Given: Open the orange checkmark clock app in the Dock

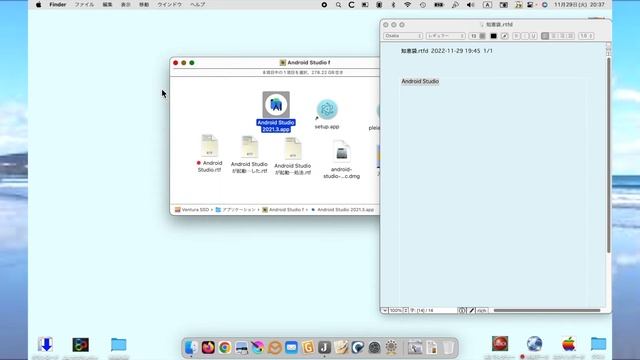Looking at the screenshot, I should click(275, 347).
